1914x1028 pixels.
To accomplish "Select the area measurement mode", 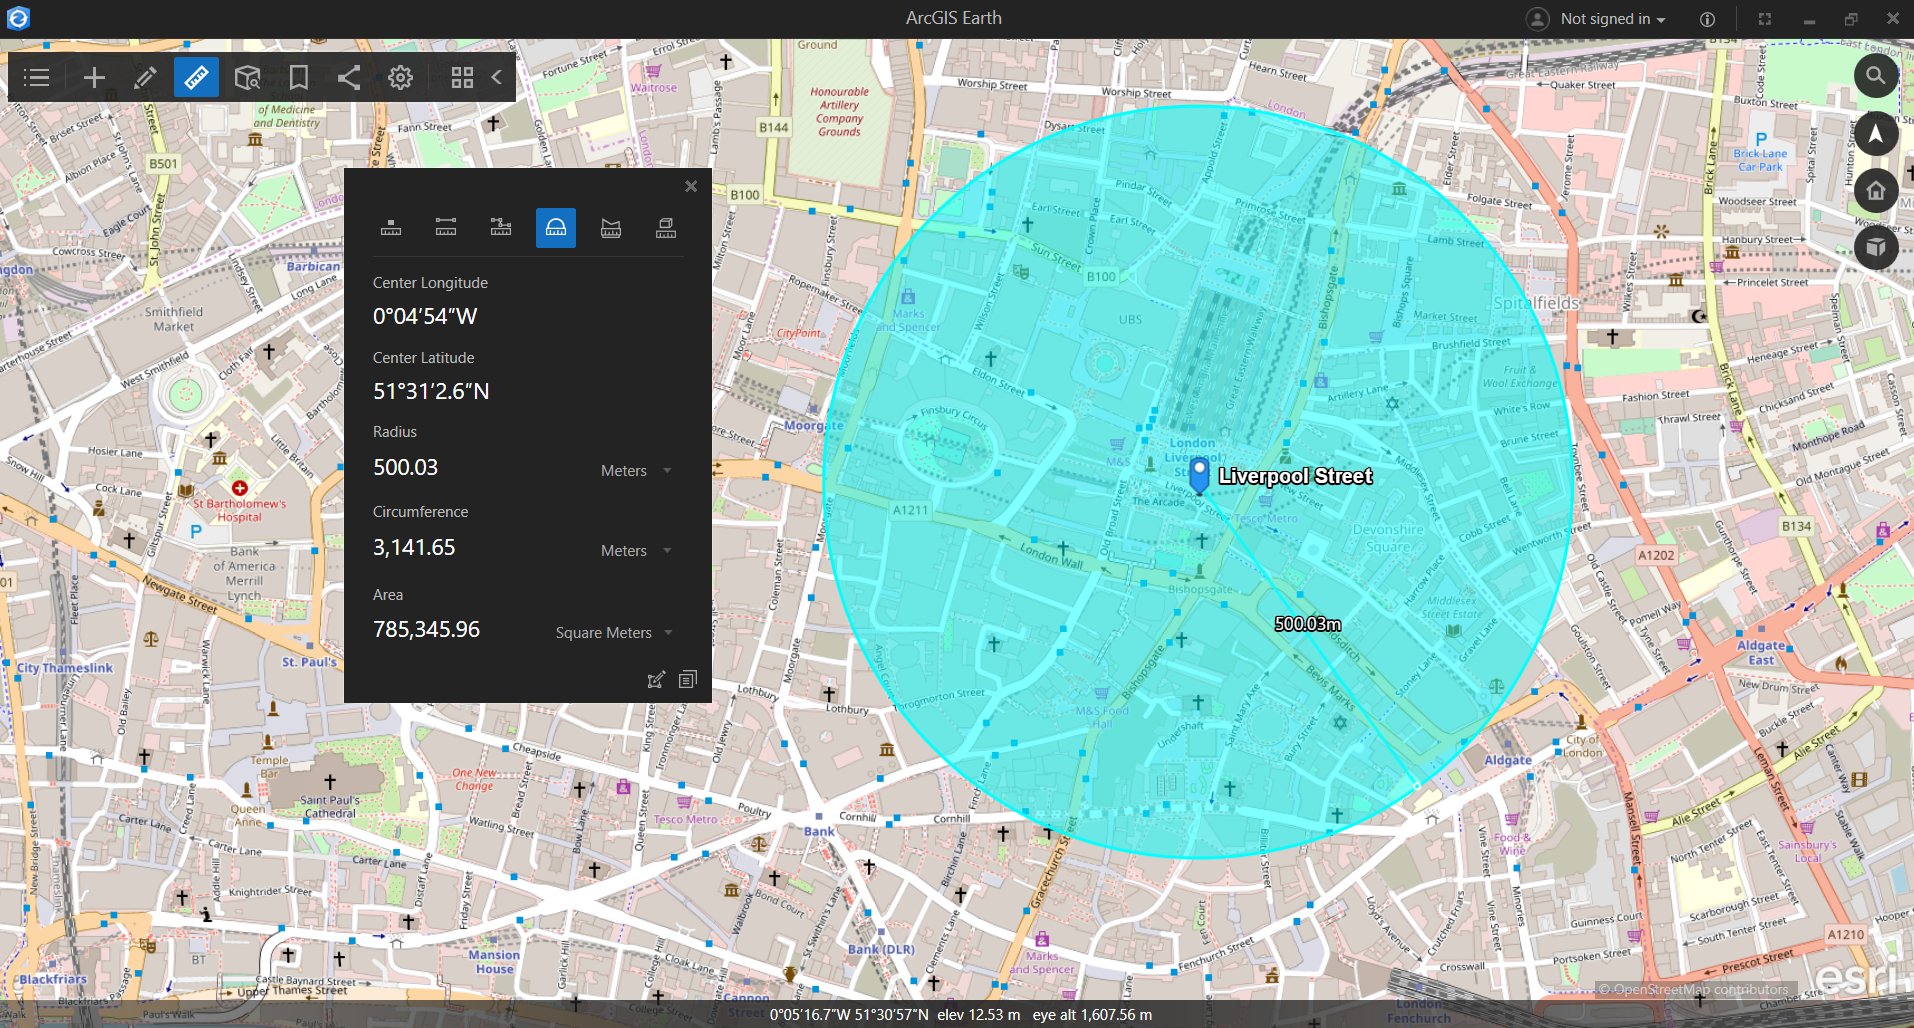I will (611, 228).
